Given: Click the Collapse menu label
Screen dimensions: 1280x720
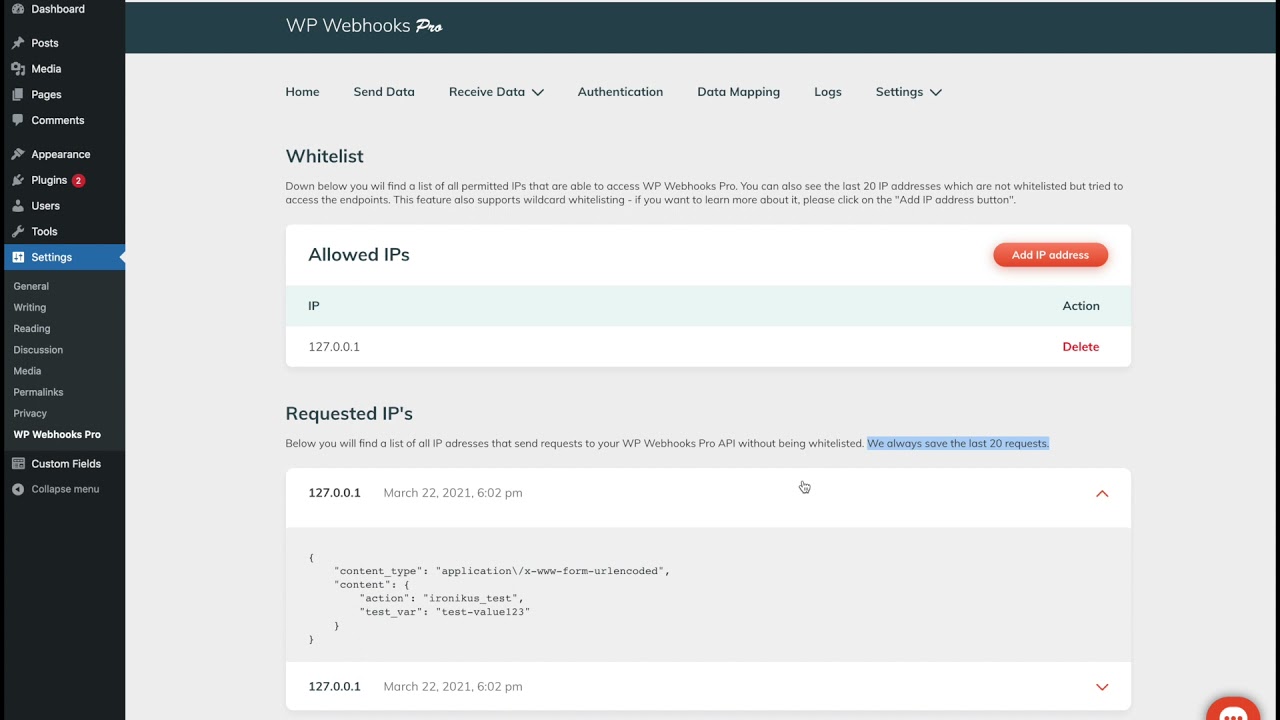Looking at the screenshot, I should [65, 489].
